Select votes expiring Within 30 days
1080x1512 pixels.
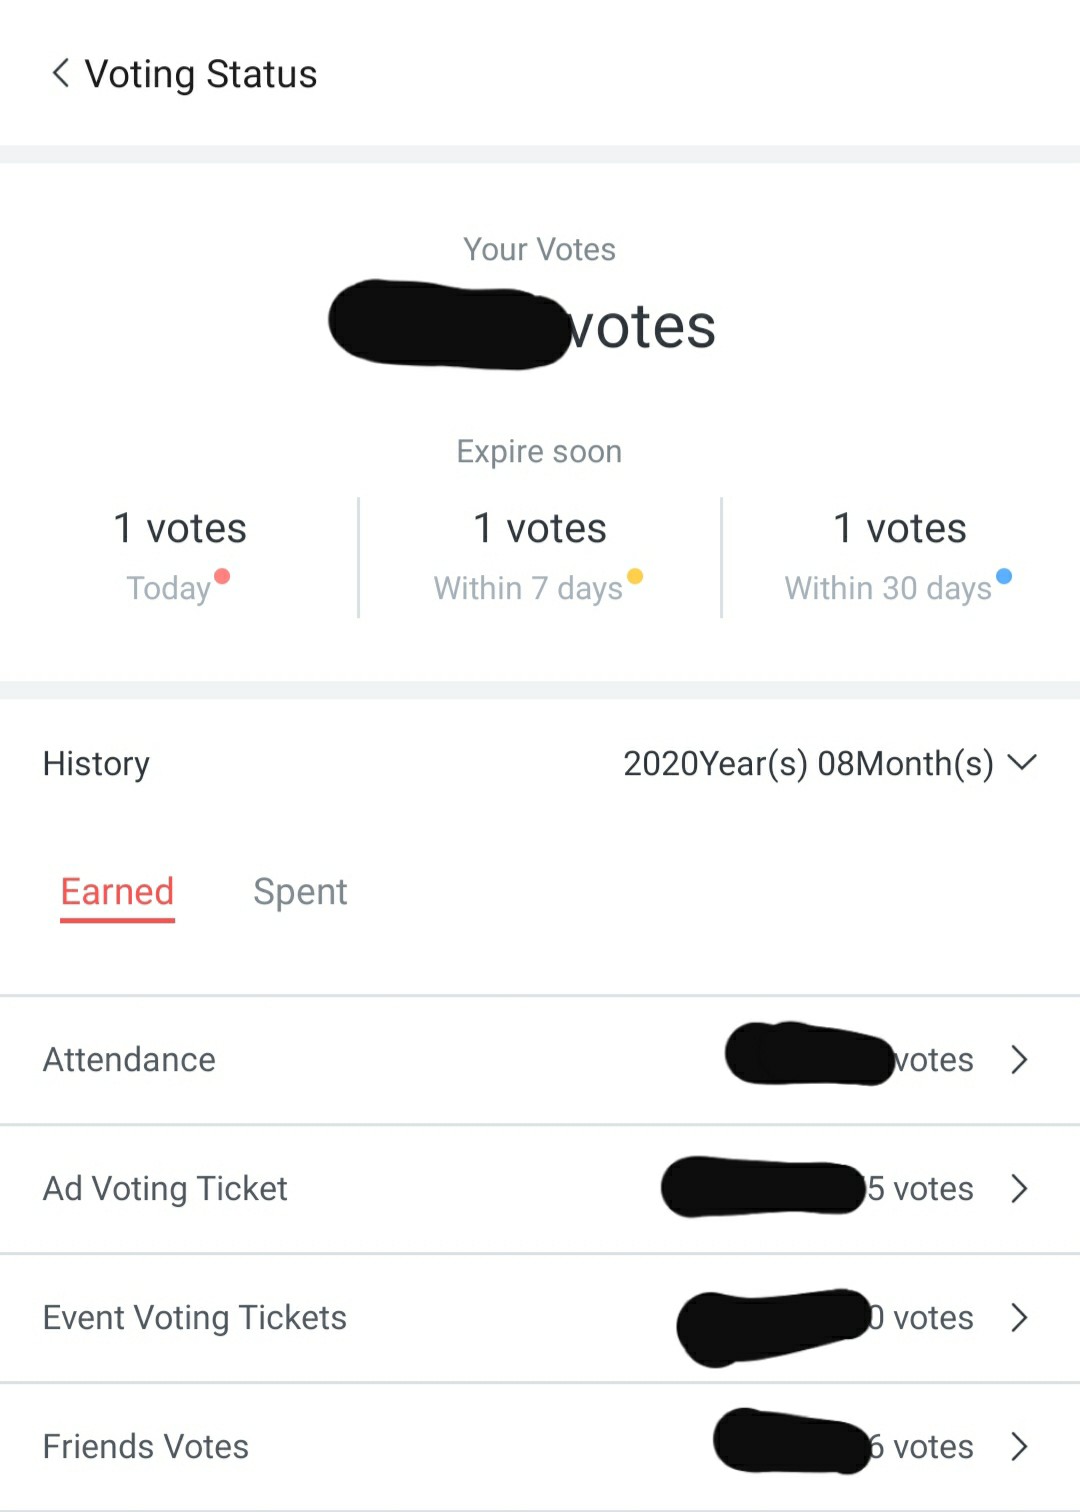[900, 557]
